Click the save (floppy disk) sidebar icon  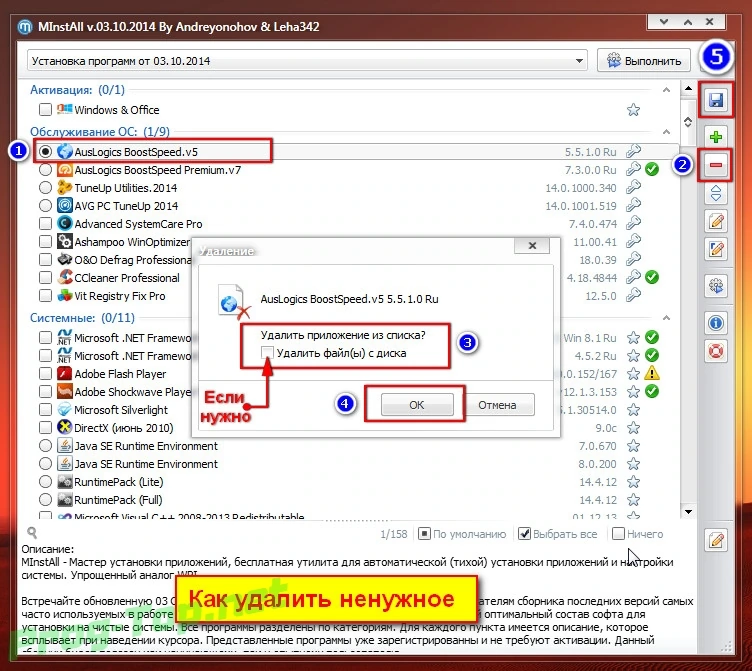[716, 100]
